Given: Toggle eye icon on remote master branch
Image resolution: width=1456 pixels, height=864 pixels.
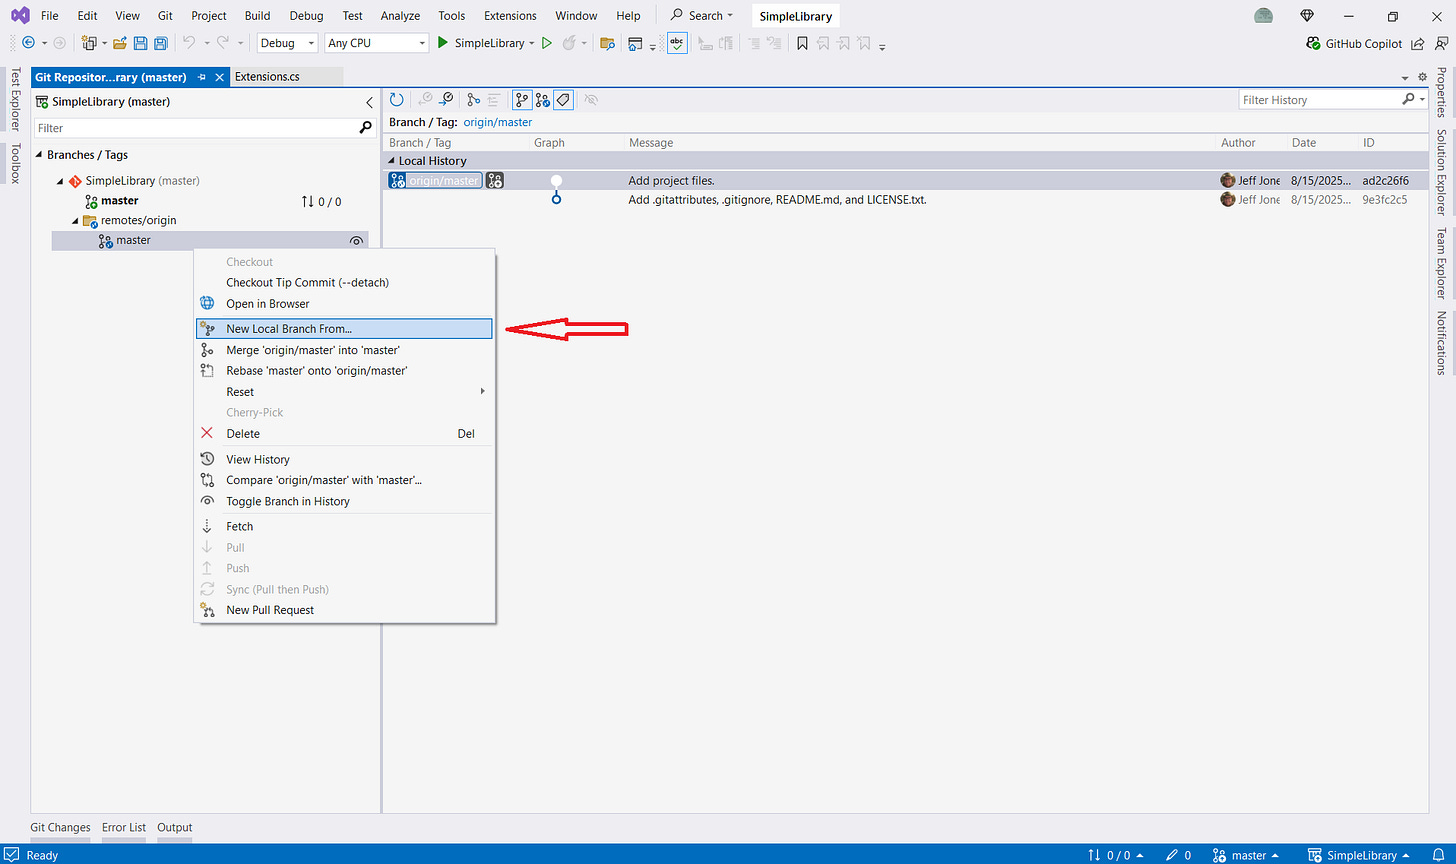Looking at the screenshot, I should click(x=356, y=241).
